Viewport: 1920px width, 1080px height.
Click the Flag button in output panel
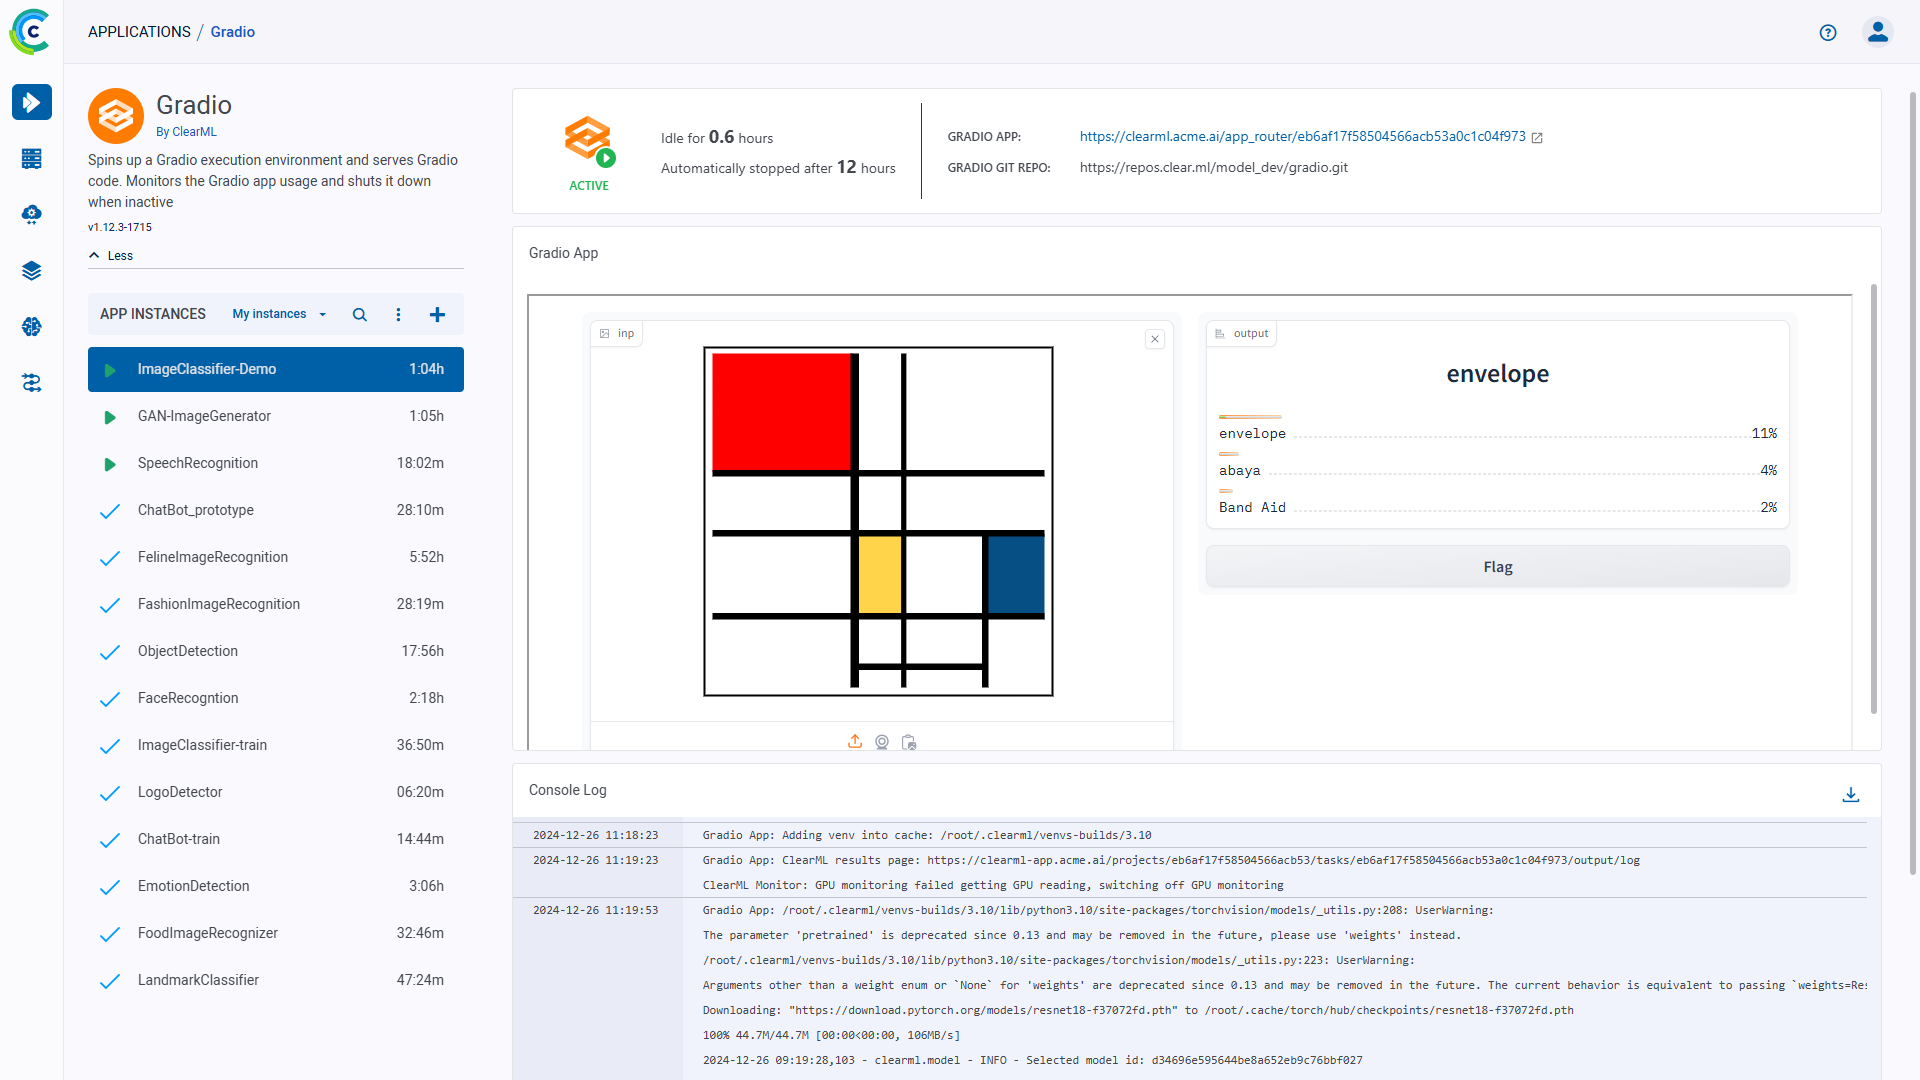pyautogui.click(x=1497, y=567)
